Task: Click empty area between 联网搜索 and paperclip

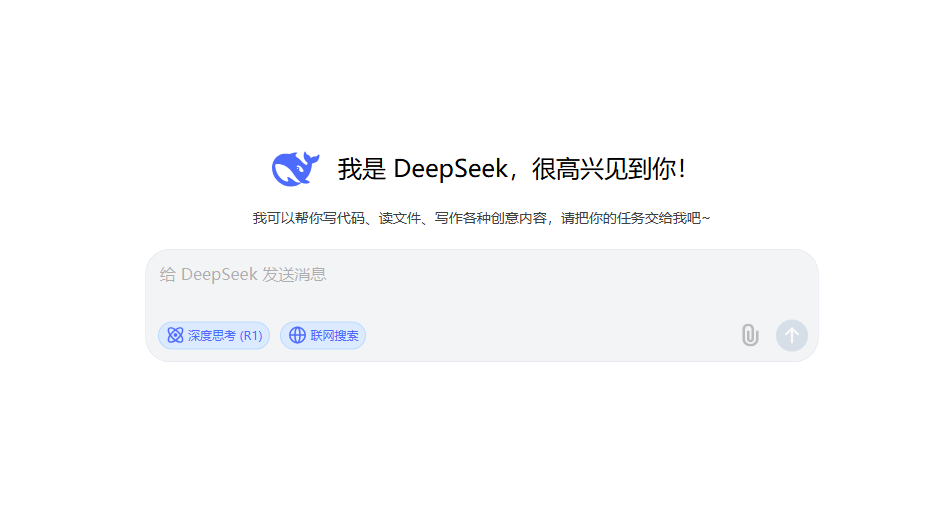Action: tap(551, 335)
